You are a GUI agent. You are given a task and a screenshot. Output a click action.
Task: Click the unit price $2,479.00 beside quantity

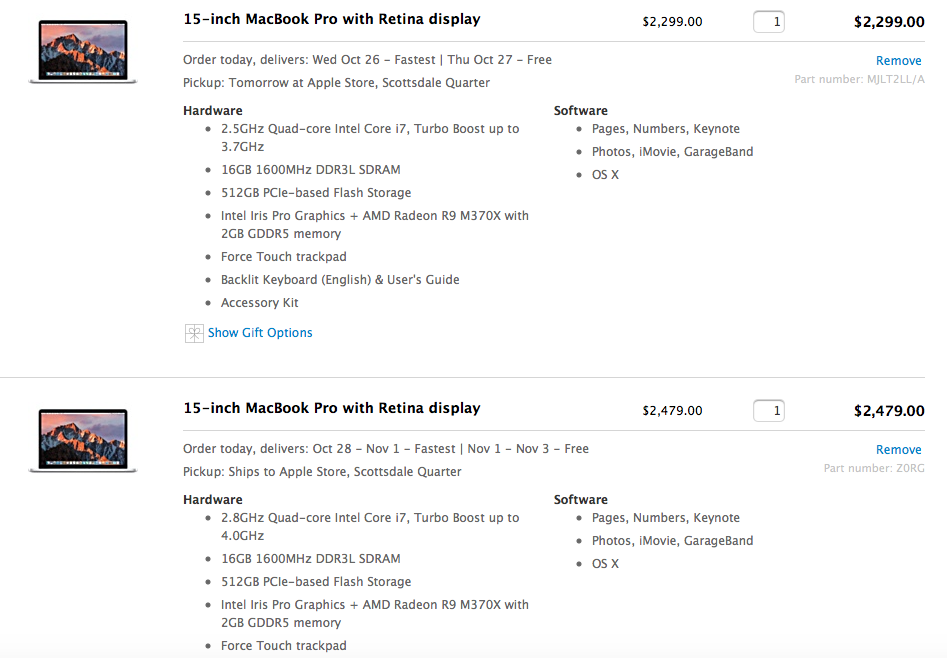(x=672, y=410)
